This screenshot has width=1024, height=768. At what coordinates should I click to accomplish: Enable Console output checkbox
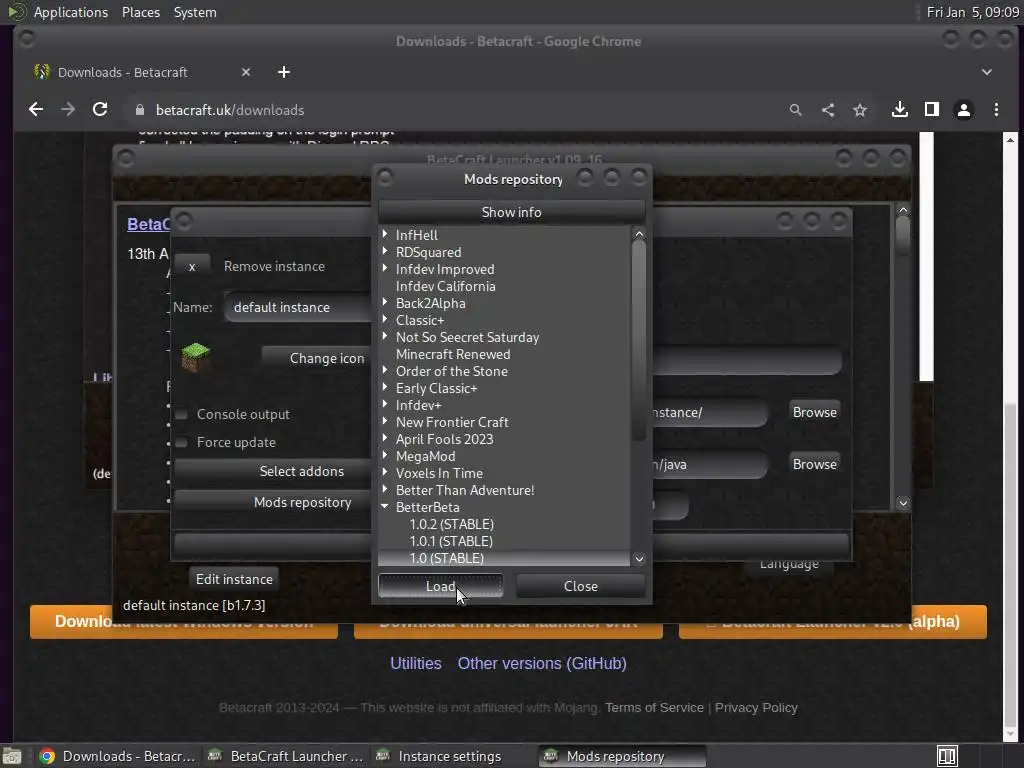(182, 414)
